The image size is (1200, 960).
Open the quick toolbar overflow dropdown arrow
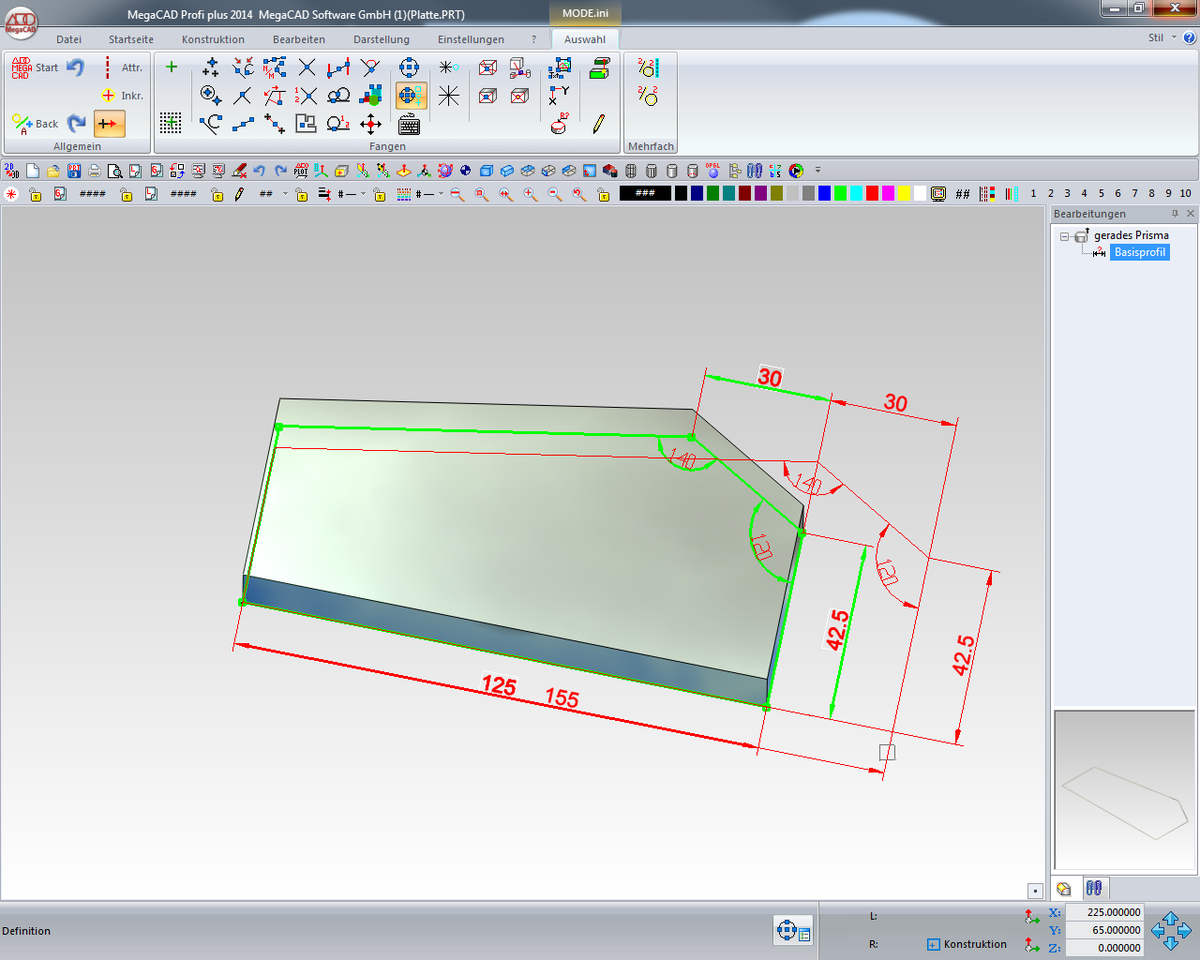(x=818, y=170)
